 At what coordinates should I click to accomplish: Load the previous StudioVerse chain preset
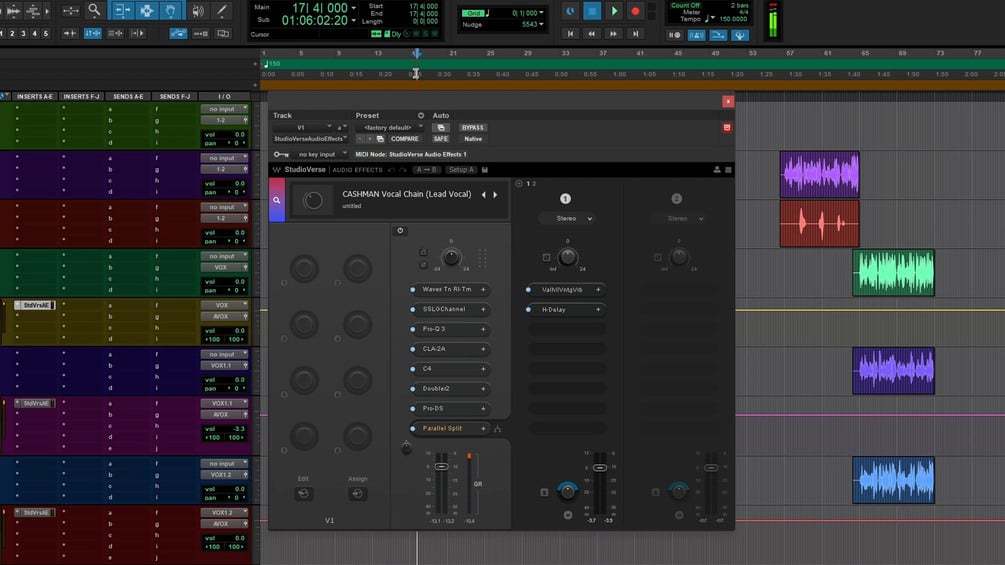coord(484,195)
